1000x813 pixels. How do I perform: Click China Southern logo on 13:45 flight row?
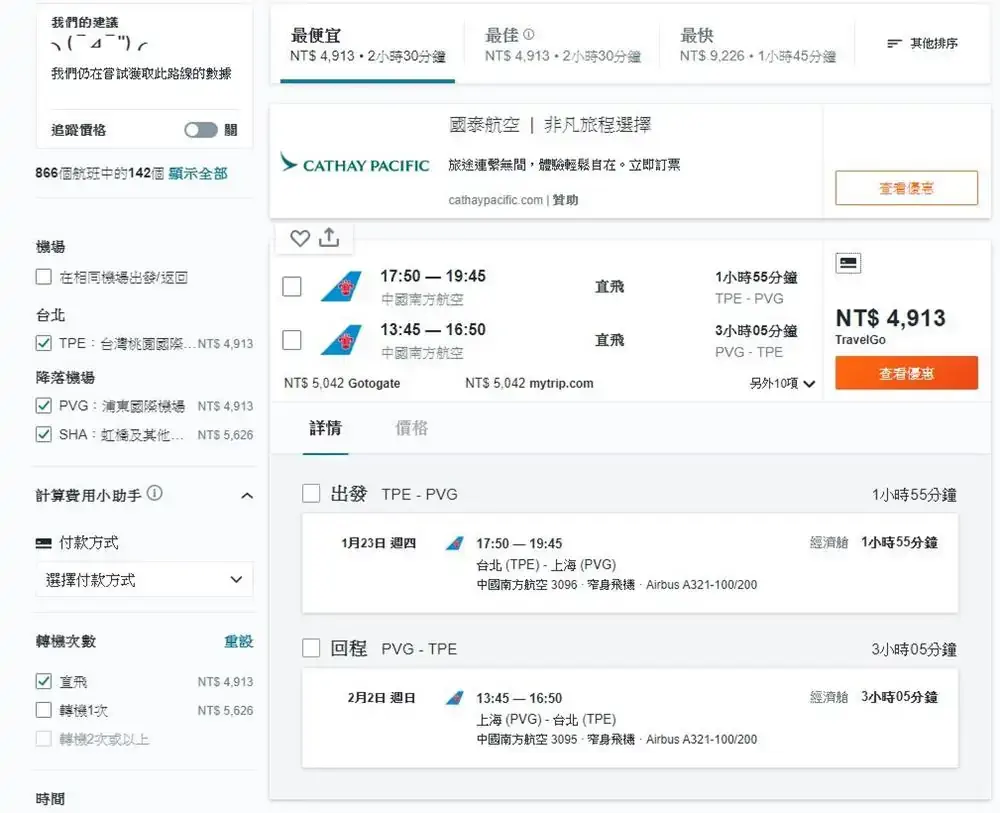(342, 340)
